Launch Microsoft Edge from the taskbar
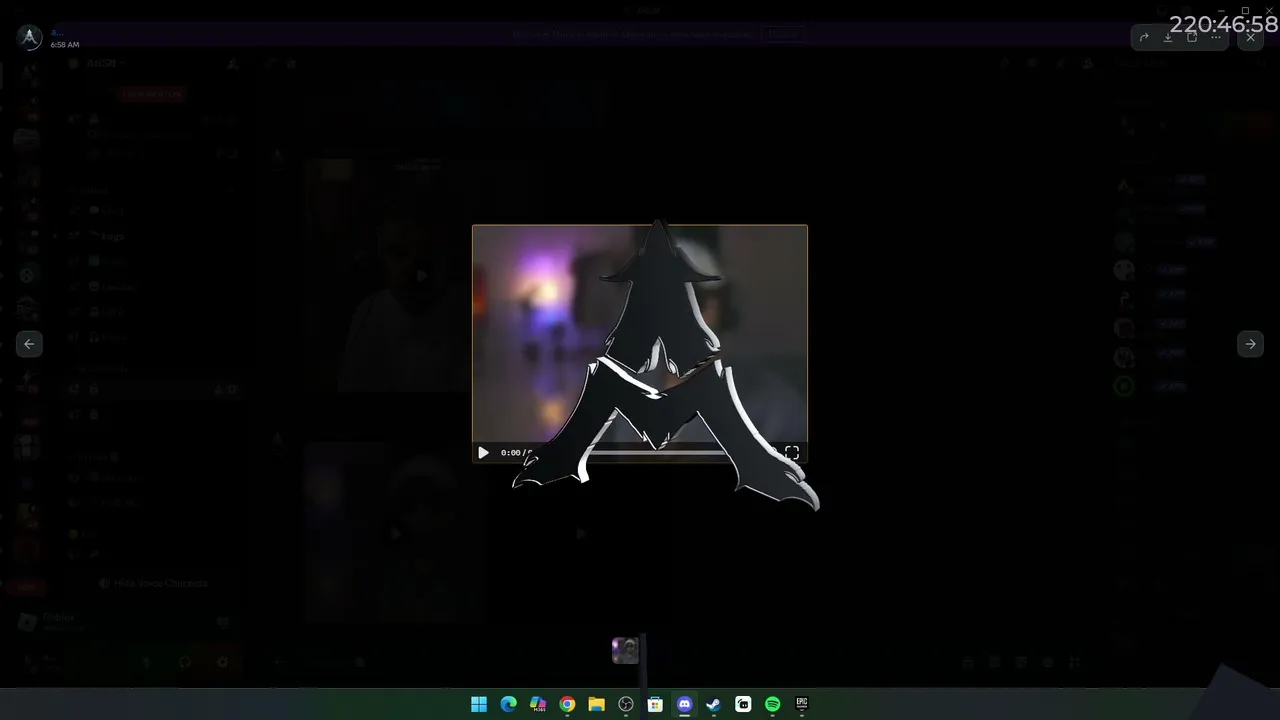Viewport: 1280px width, 720px height. 508,704
